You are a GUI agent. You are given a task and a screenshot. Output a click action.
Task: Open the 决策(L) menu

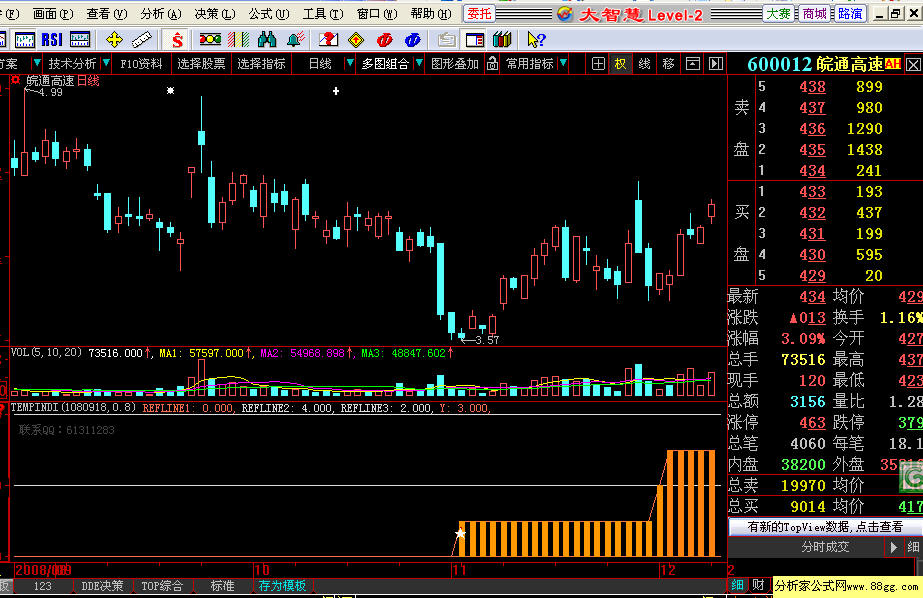pos(214,14)
